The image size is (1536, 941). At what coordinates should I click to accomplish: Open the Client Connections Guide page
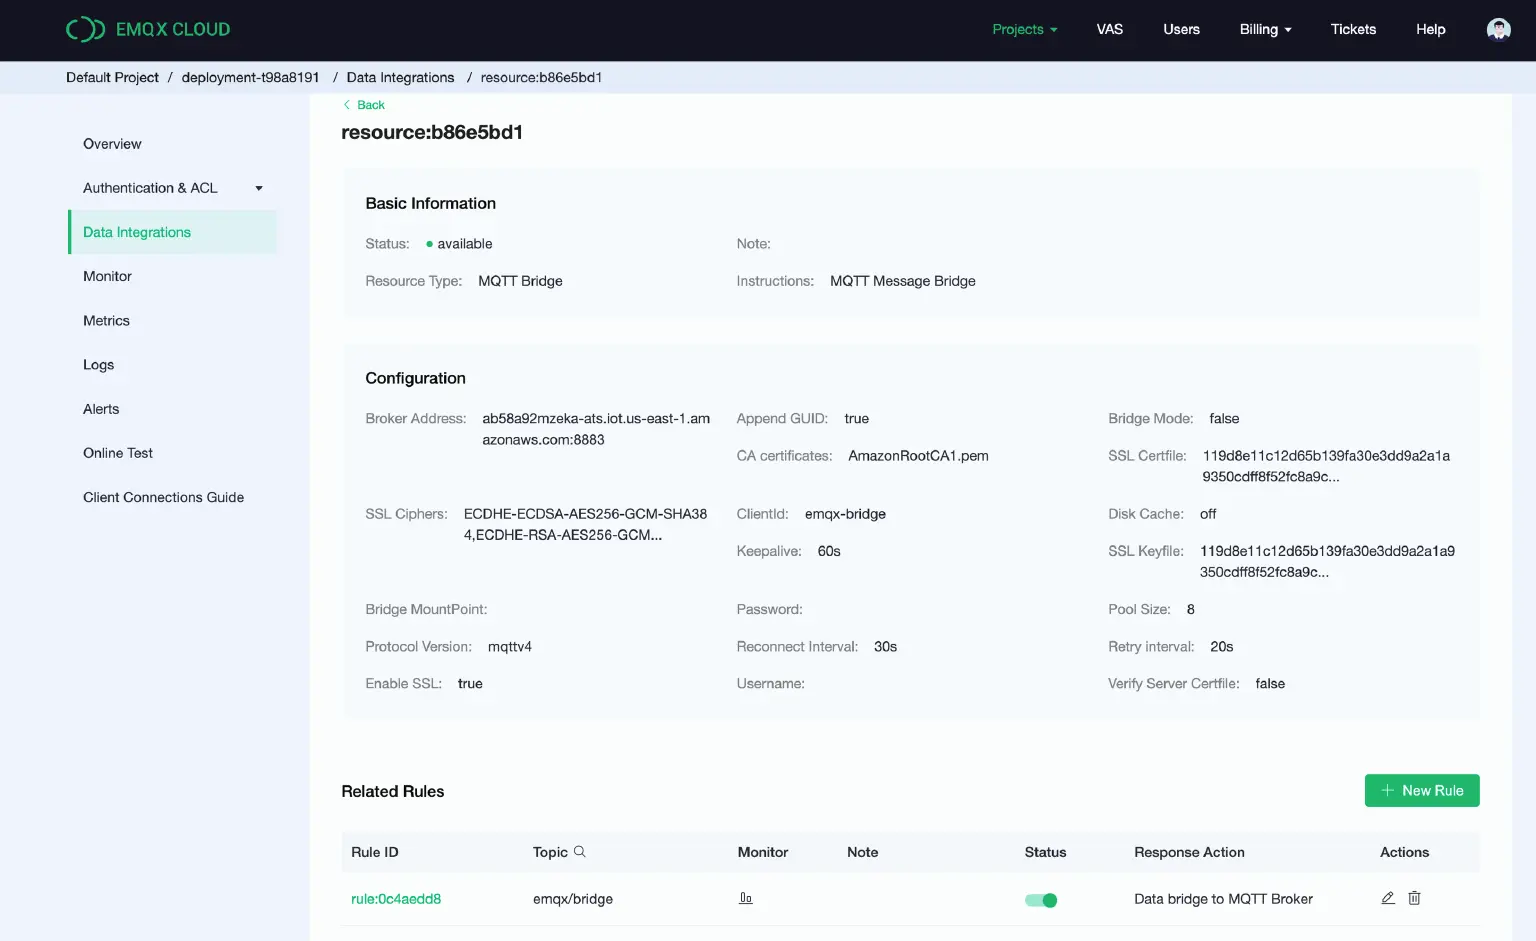coord(163,497)
